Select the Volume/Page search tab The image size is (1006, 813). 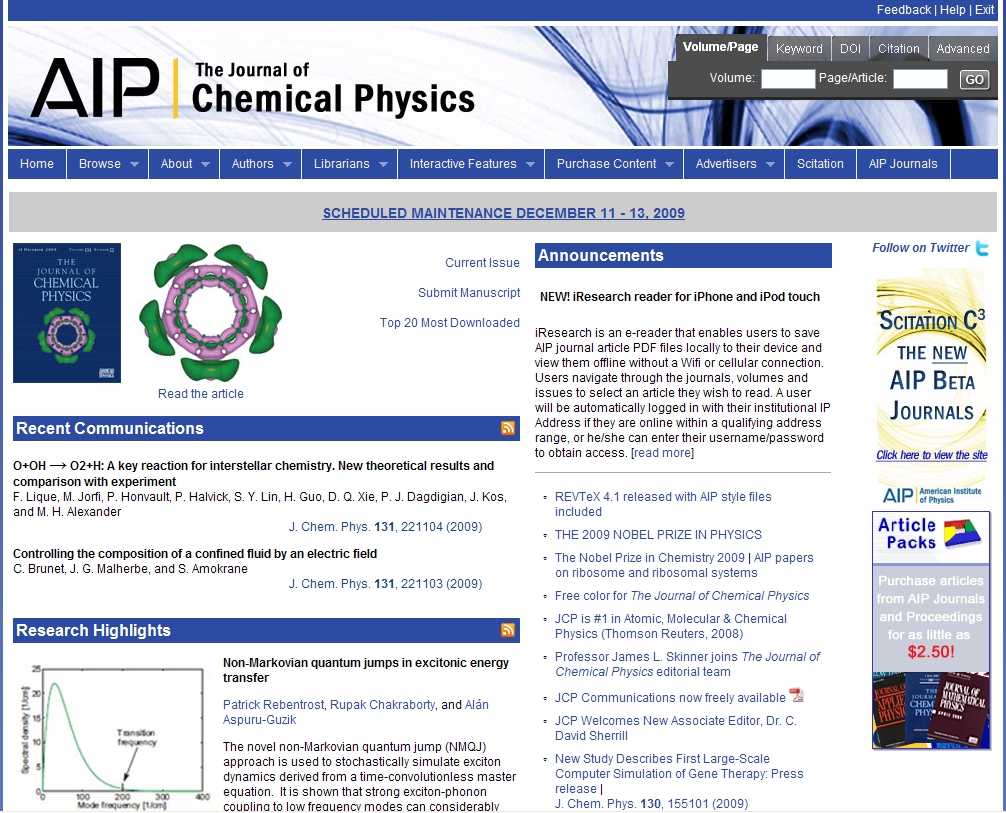click(x=720, y=47)
